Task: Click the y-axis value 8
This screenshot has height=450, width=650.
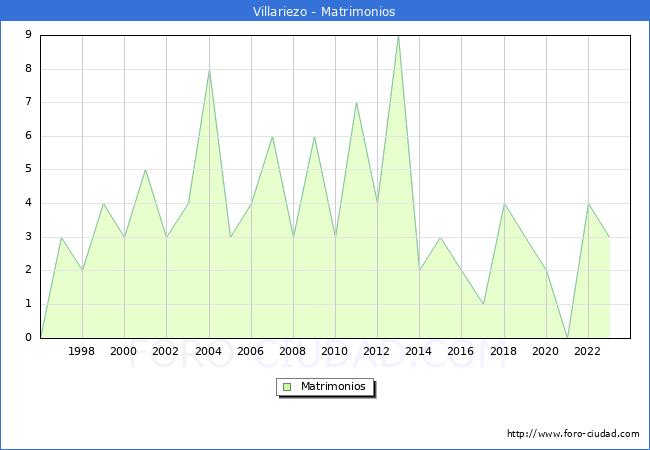Action: click(28, 68)
